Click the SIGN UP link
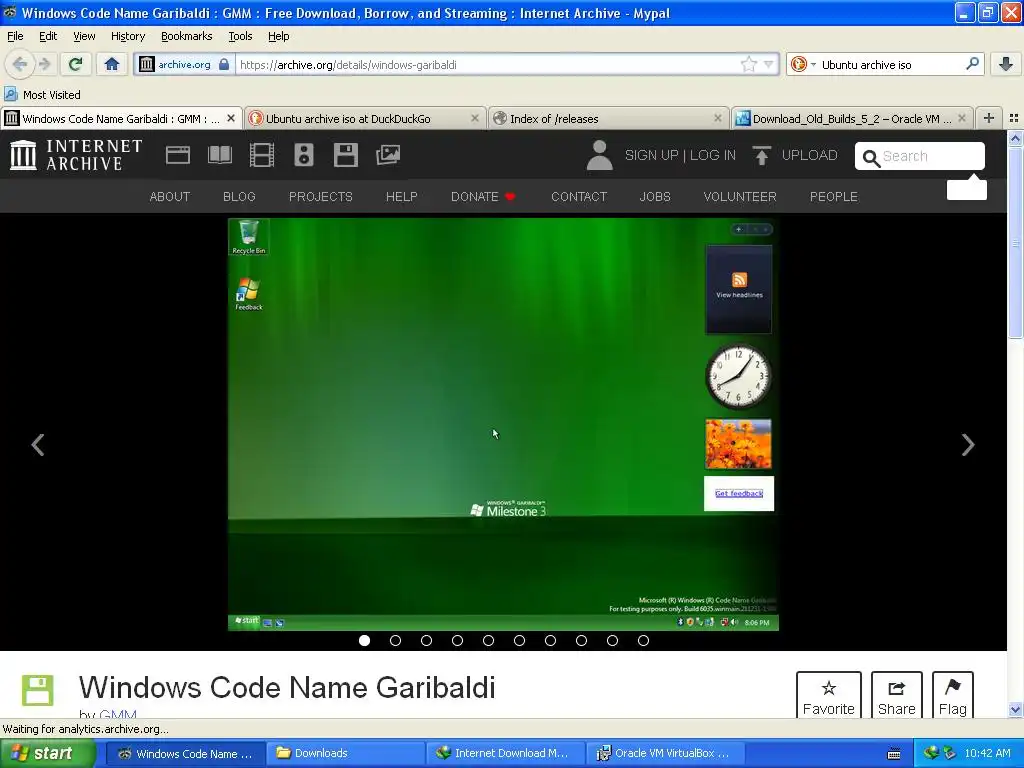Viewport: 1024px width, 768px height. click(651, 155)
